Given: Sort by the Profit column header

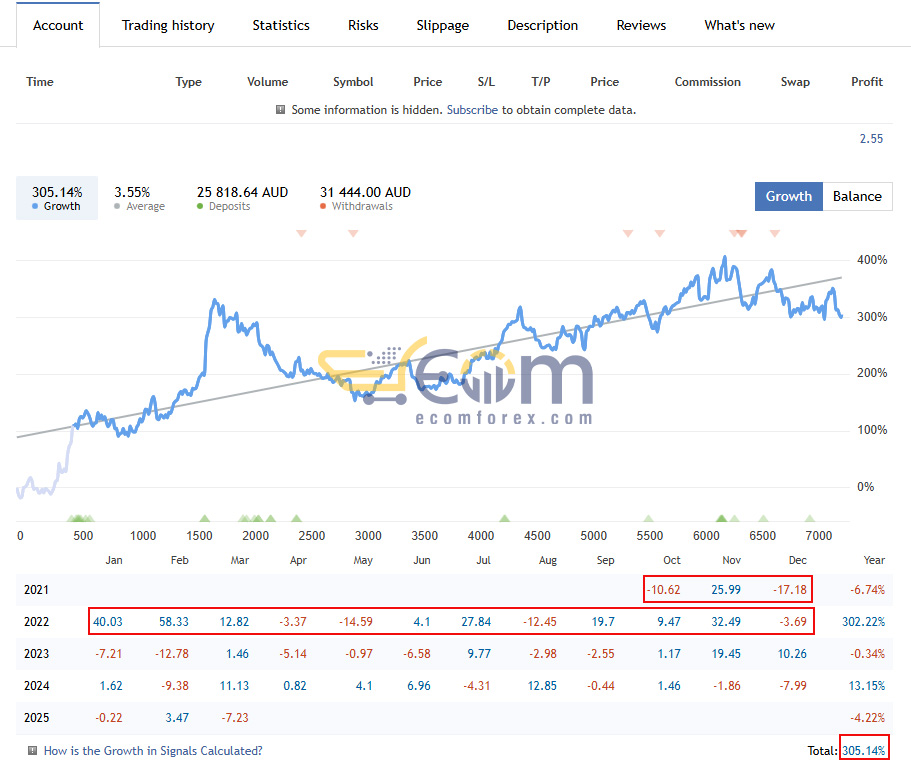Looking at the screenshot, I should click(x=867, y=82).
